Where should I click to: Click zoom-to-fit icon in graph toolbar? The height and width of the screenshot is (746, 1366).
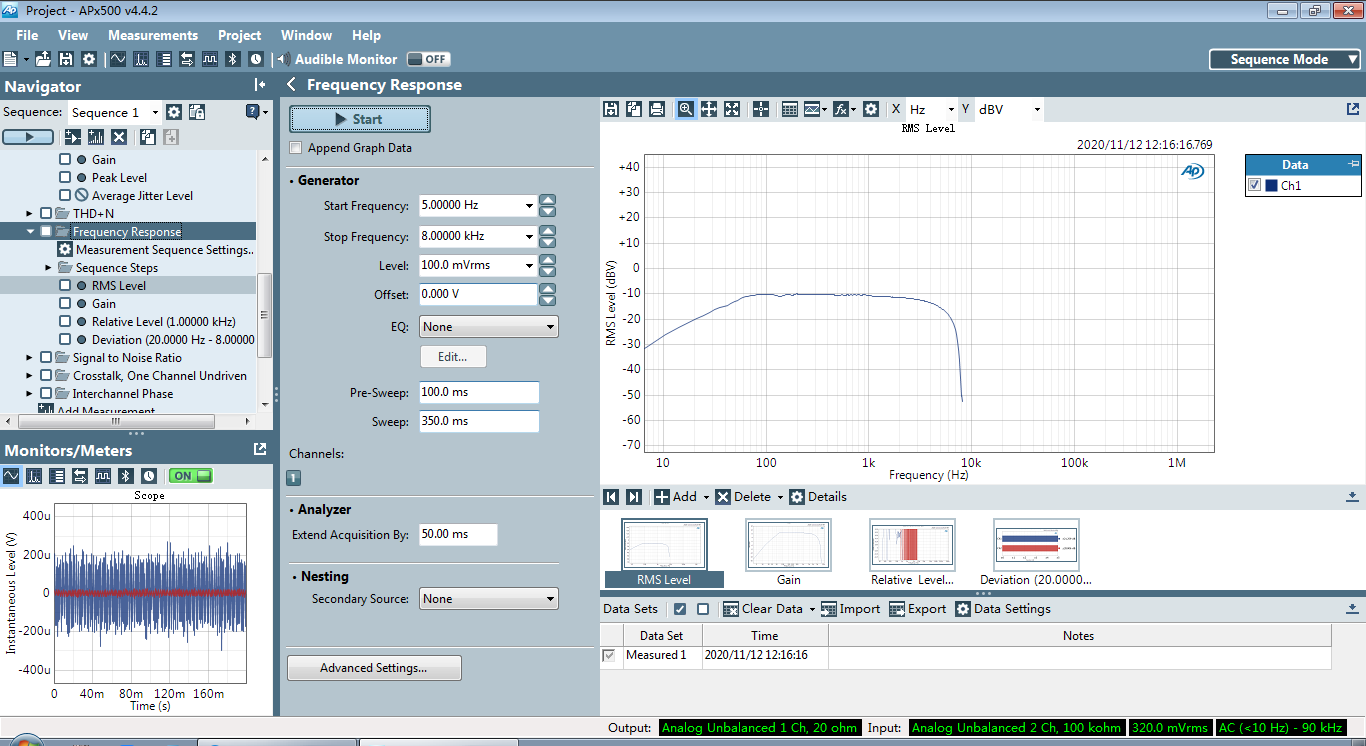point(732,109)
